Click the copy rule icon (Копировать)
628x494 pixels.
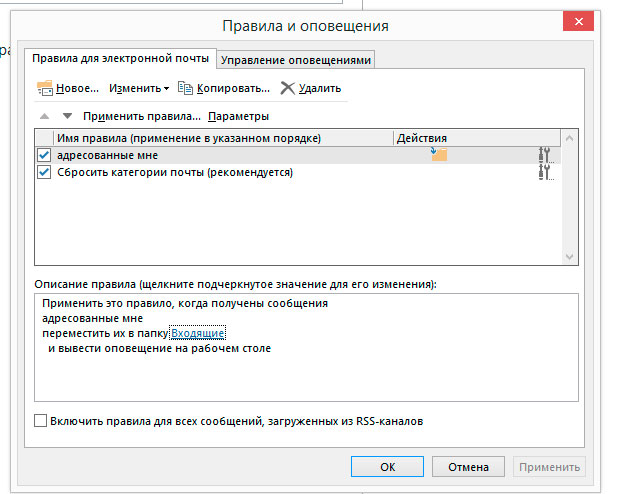click(185, 88)
